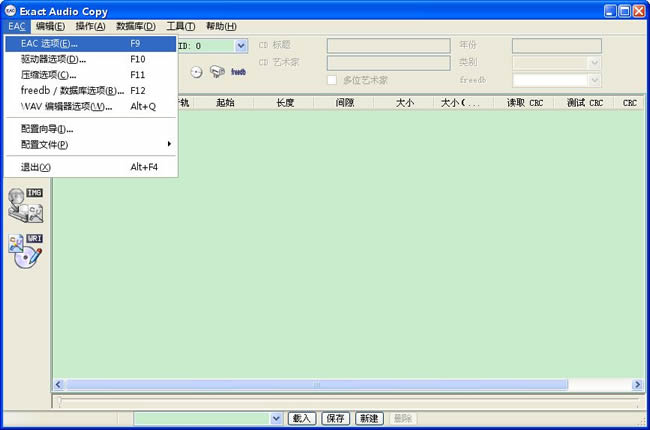Open the 工具(T) menu
The height and width of the screenshot is (430, 650).
[x=180, y=27]
